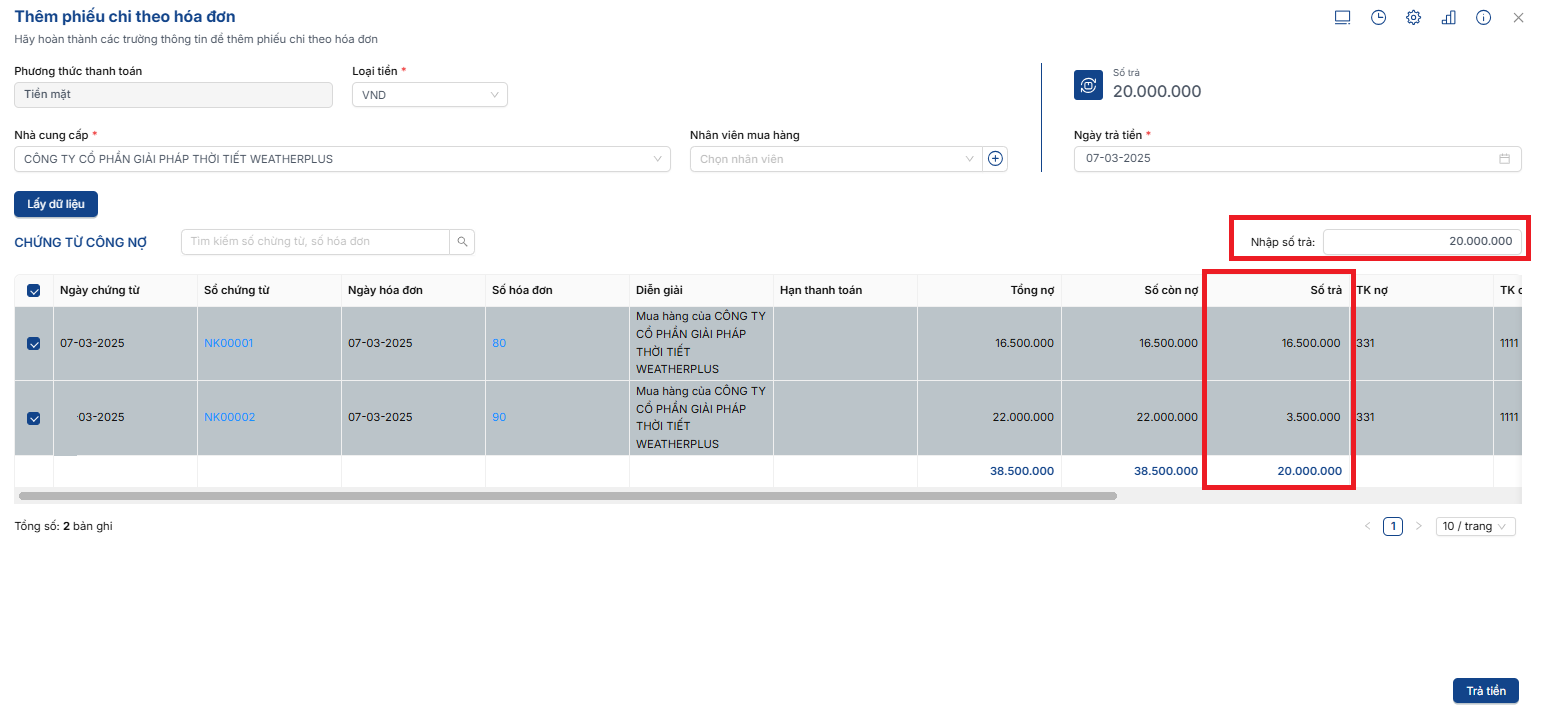Click the Lấy dữ liệu button
Screen dimensions: 1545x709
point(56,204)
